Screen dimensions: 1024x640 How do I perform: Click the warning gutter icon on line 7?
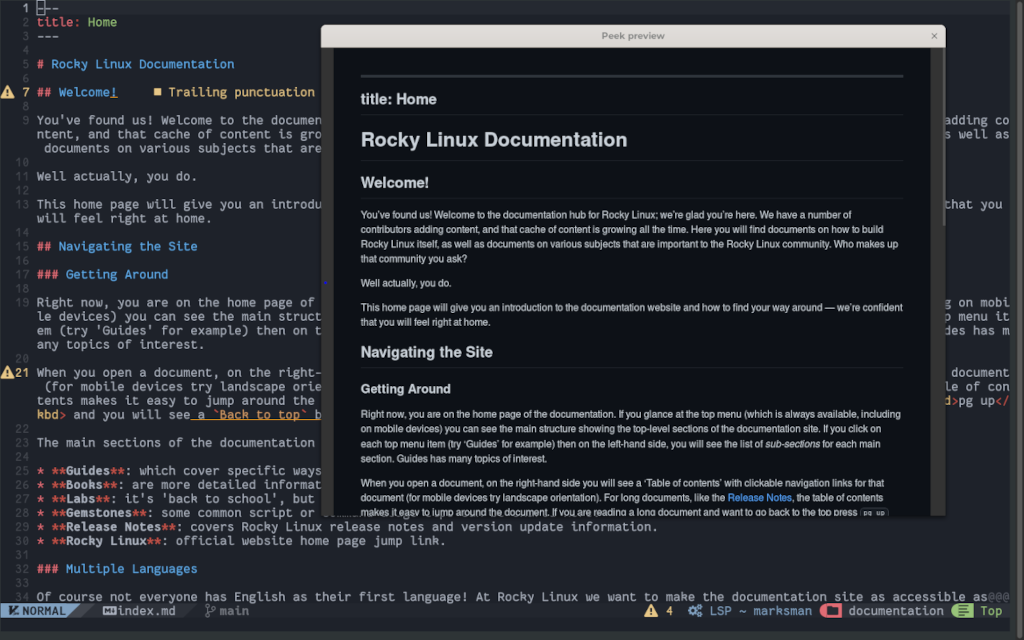click(6, 92)
